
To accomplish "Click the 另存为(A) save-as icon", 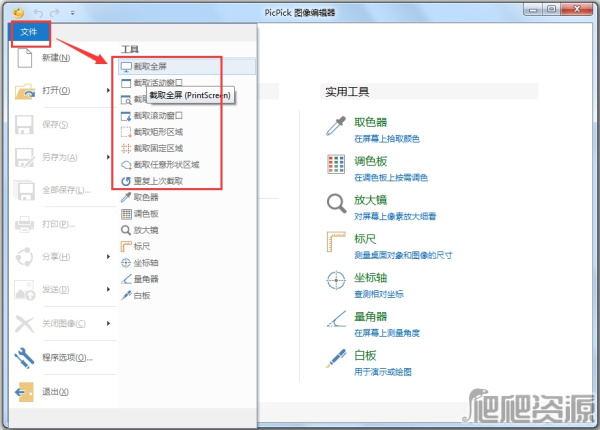I will coord(24,158).
